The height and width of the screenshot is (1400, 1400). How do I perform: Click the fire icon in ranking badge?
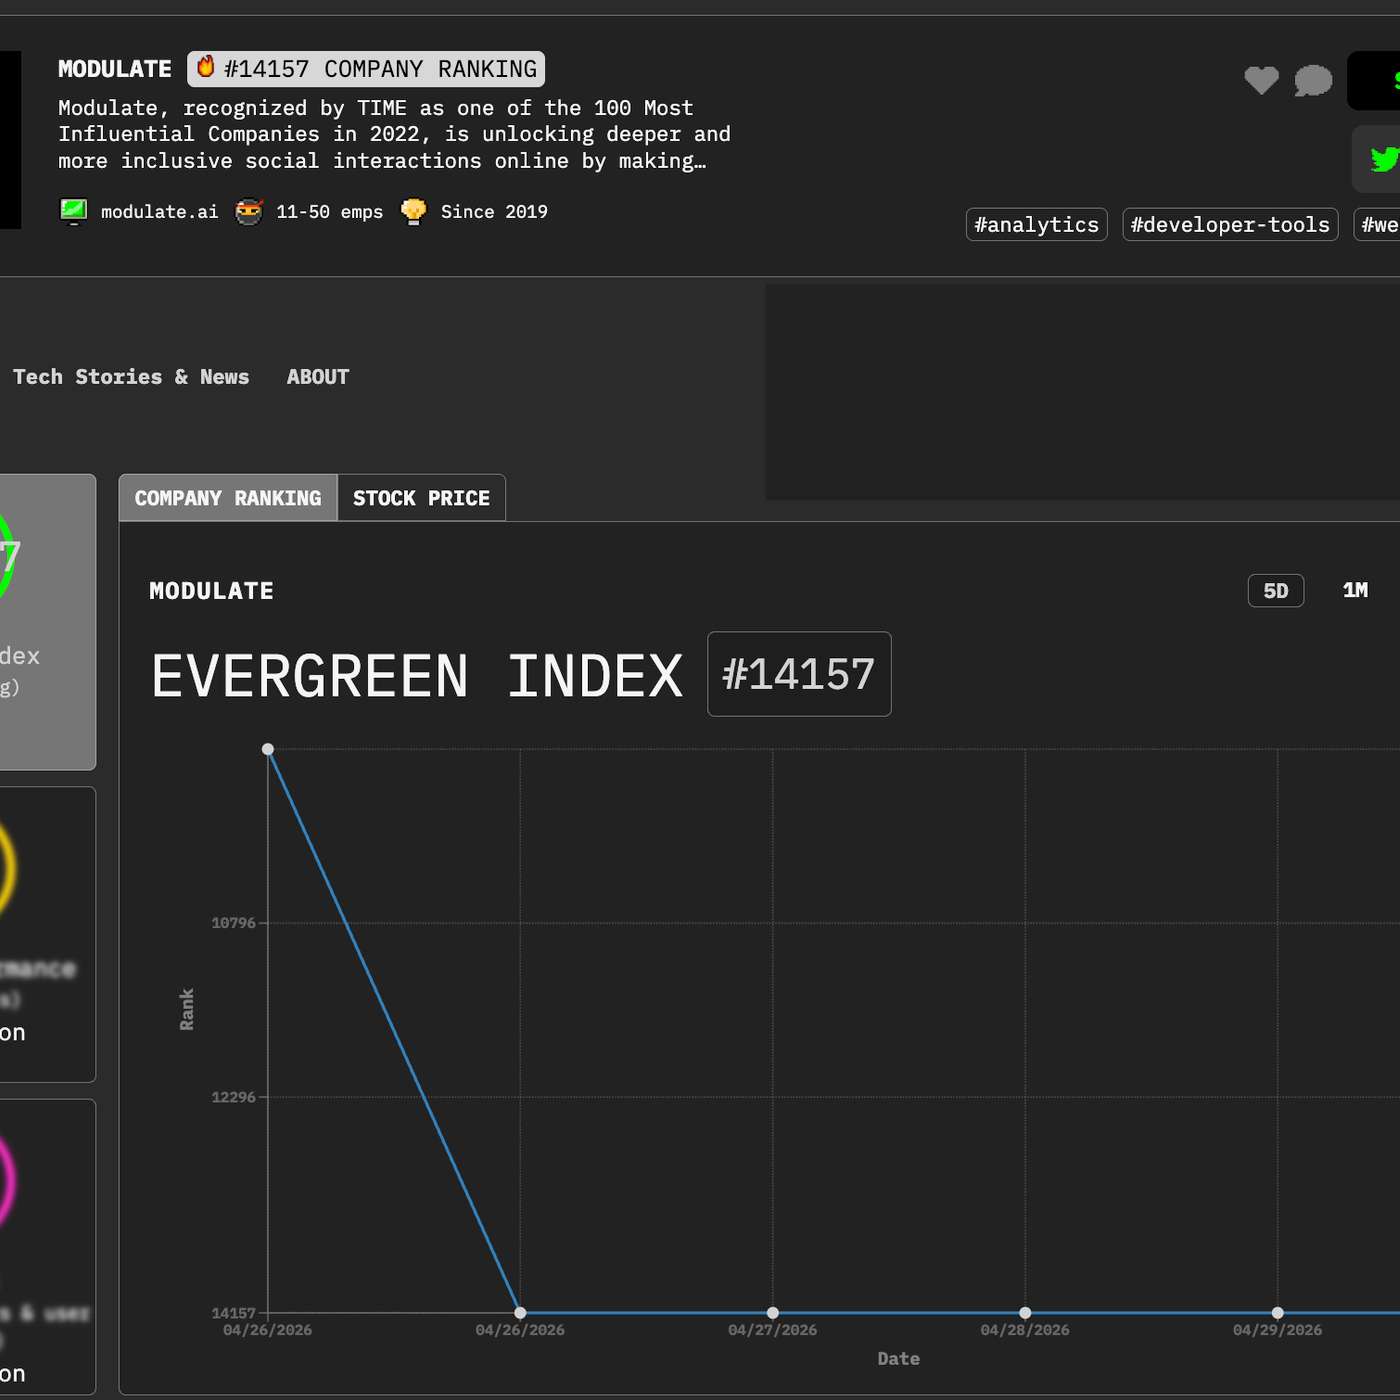click(x=205, y=67)
